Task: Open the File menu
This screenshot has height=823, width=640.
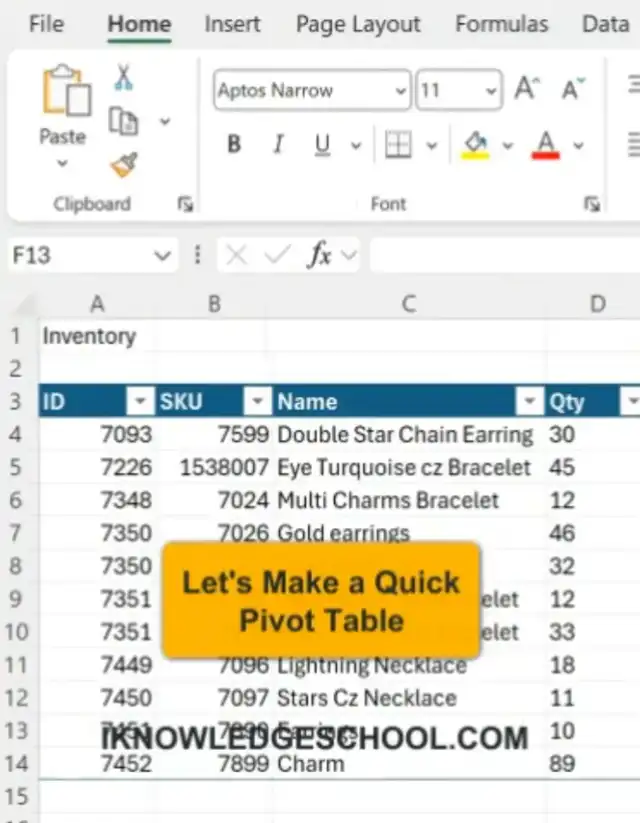Action: tap(46, 24)
